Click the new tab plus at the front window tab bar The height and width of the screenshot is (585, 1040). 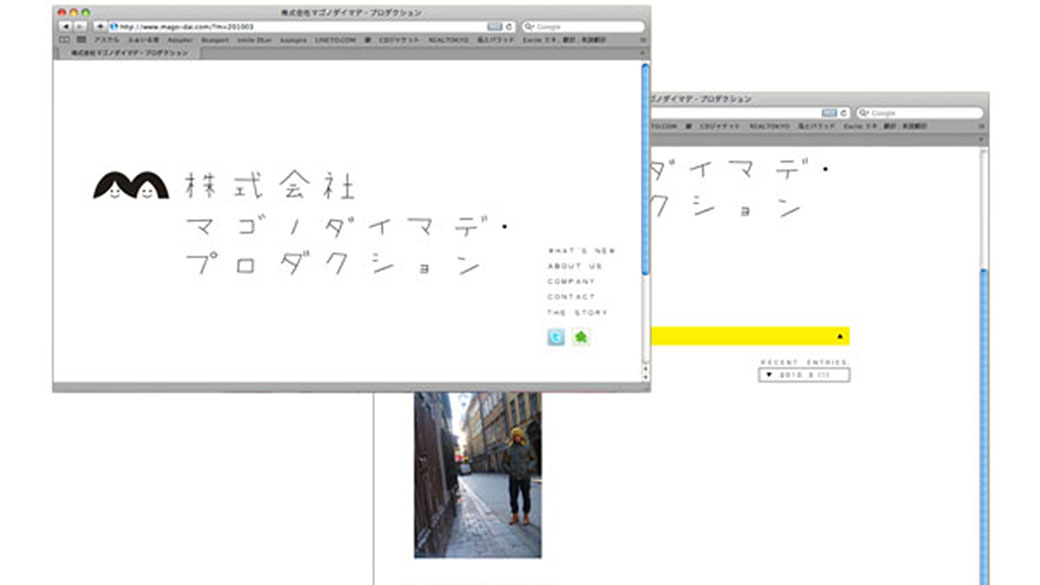(642, 52)
